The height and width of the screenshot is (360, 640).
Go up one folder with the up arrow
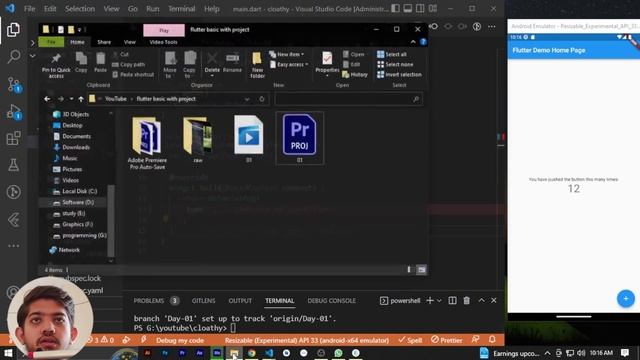pyautogui.click(x=81, y=99)
